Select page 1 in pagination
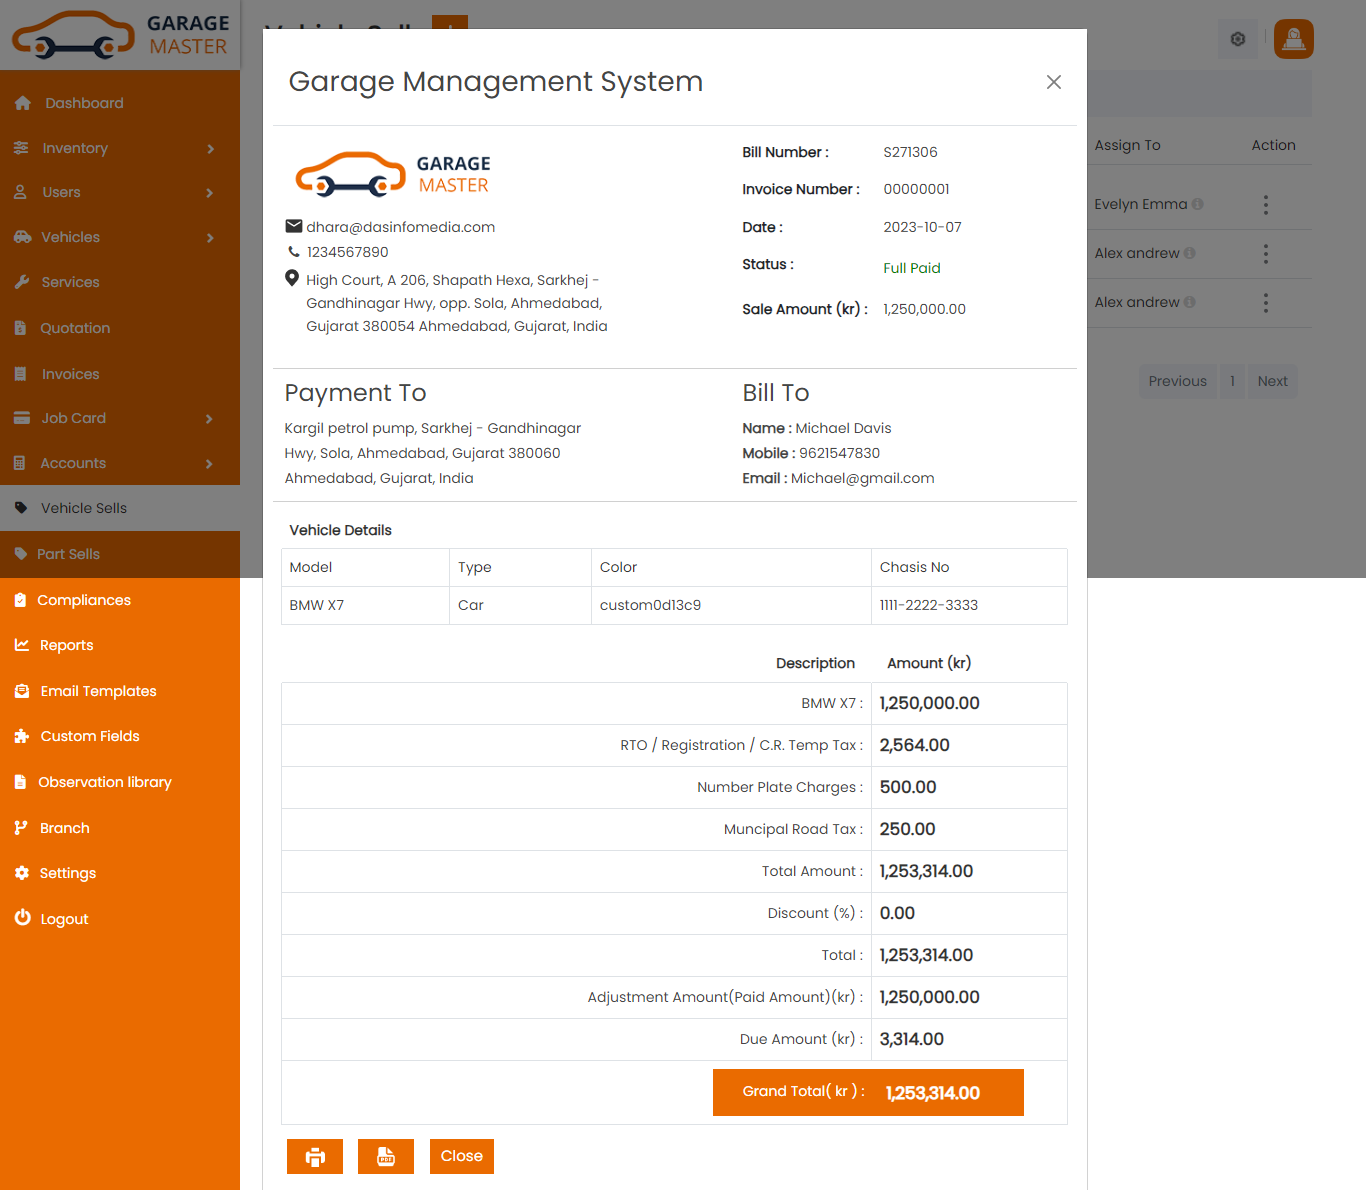The height and width of the screenshot is (1190, 1366). tap(1232, 381)
